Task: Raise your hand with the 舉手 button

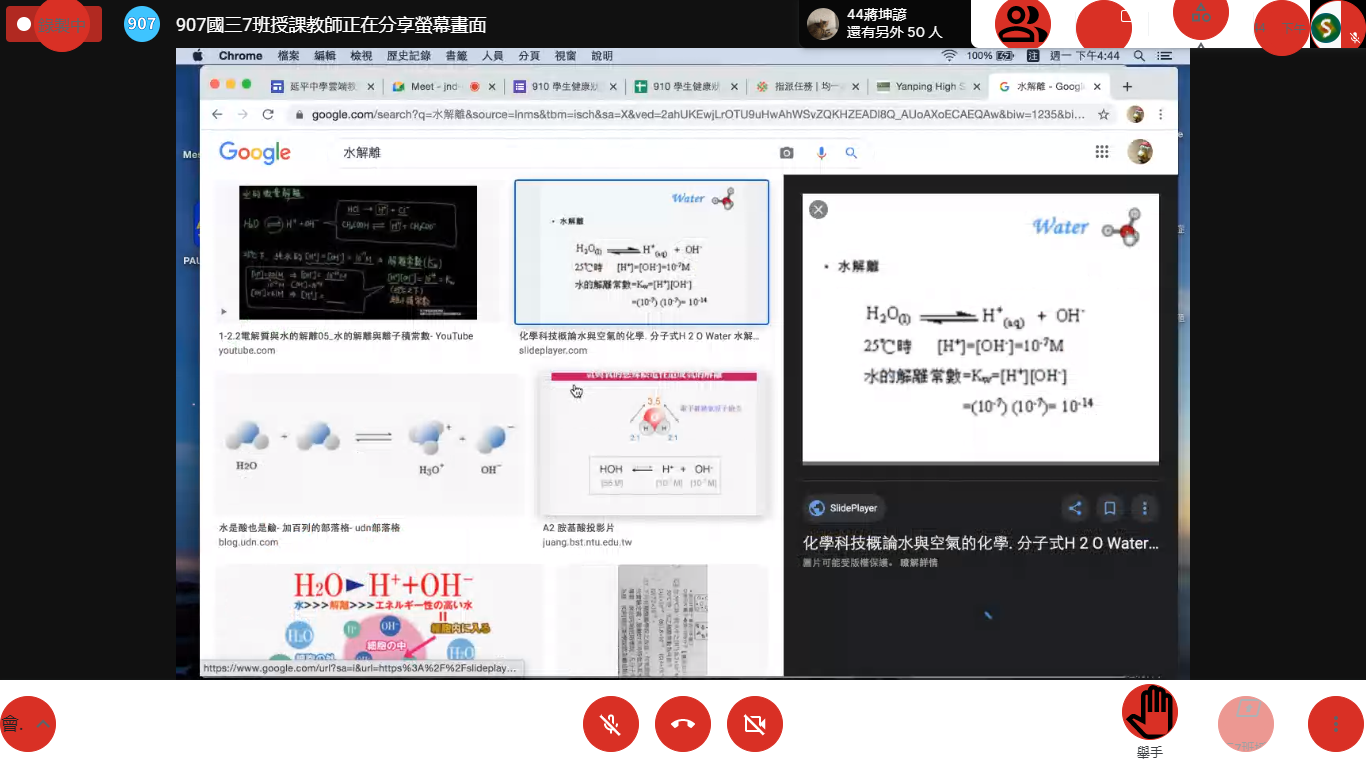Action: point(1150,712)
